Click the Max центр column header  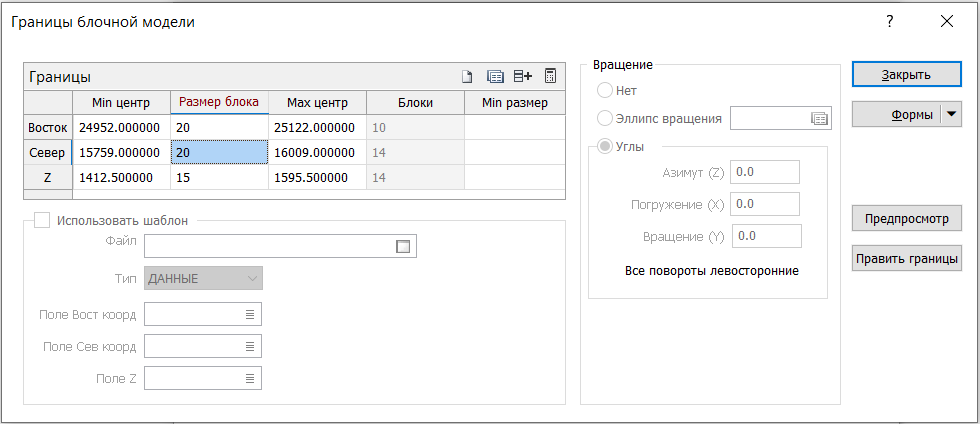click(318, 103)
